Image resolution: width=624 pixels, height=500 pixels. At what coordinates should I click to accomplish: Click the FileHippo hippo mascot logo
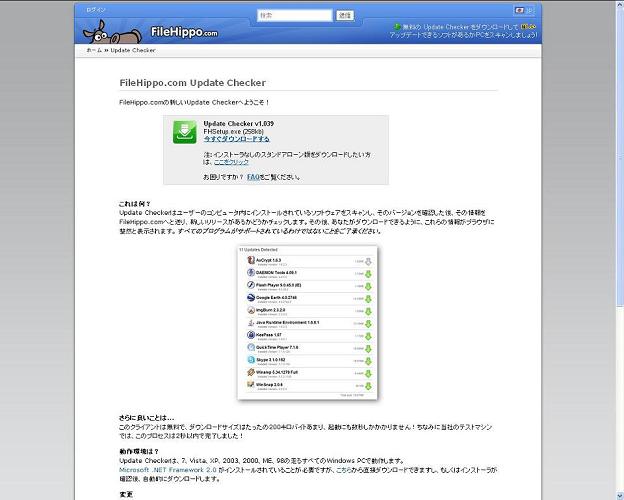(112, 32)
